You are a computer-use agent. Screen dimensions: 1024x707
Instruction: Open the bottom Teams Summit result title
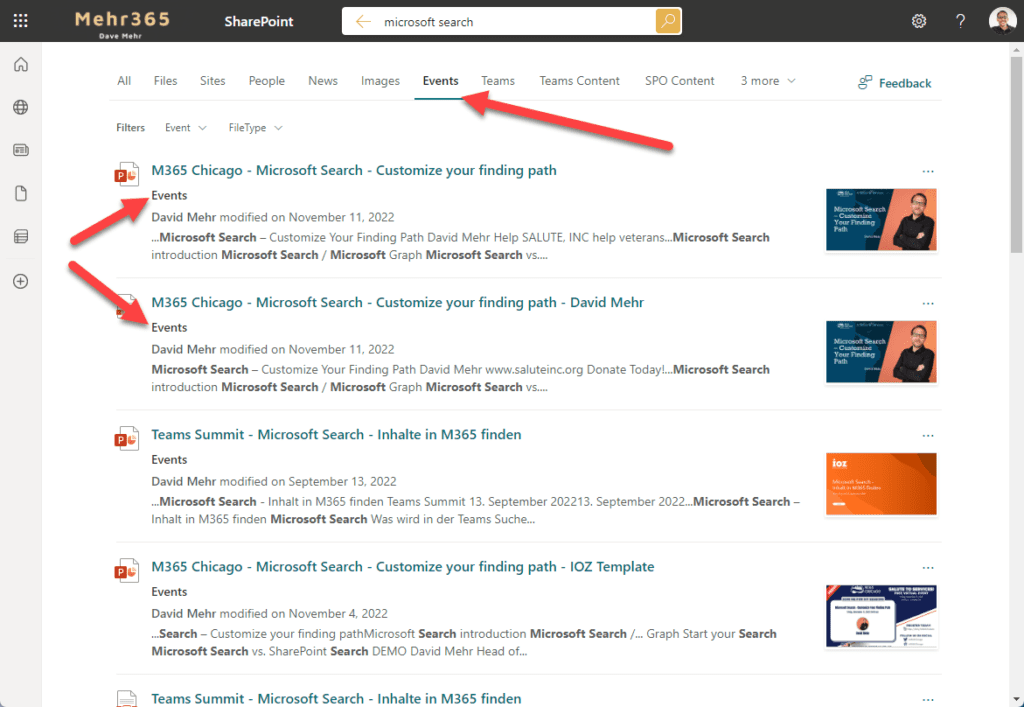(x=336, y=698)
